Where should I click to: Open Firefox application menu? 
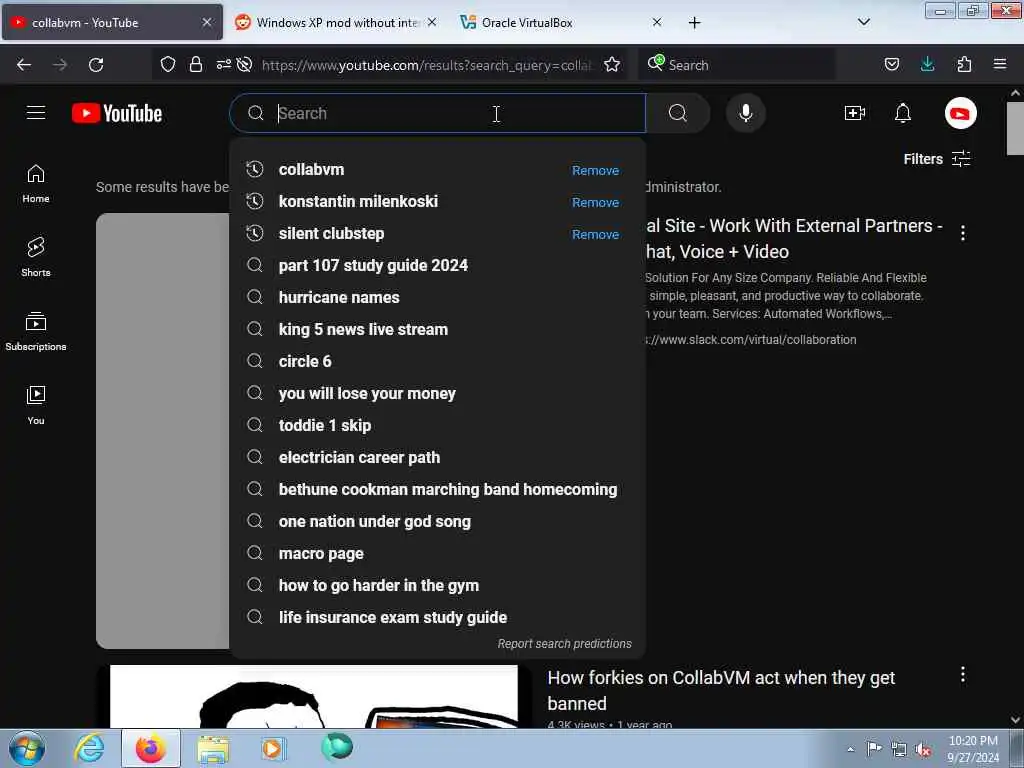coord(1000,64)
